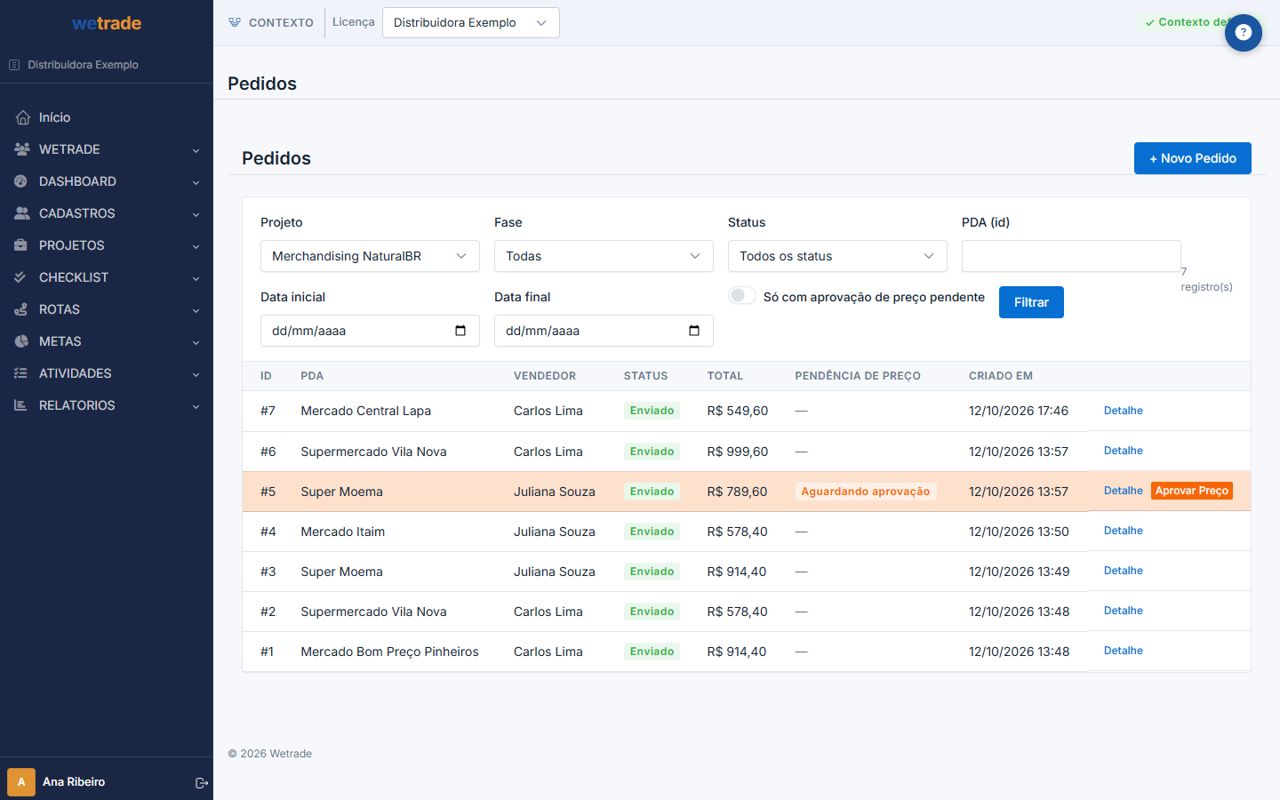Open the Licença dropdown

click(x=471, y=23)
